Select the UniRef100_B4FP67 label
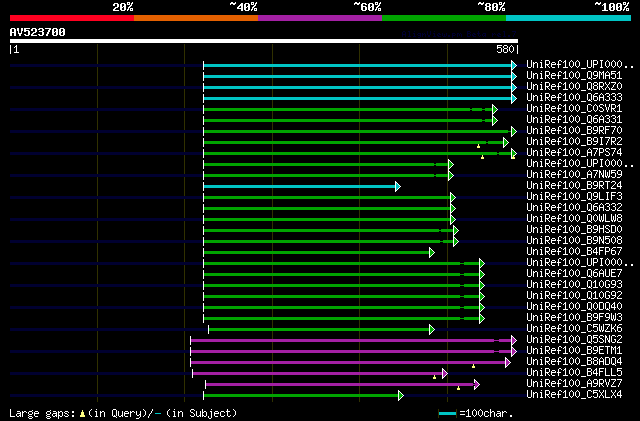 coord(574,252)
